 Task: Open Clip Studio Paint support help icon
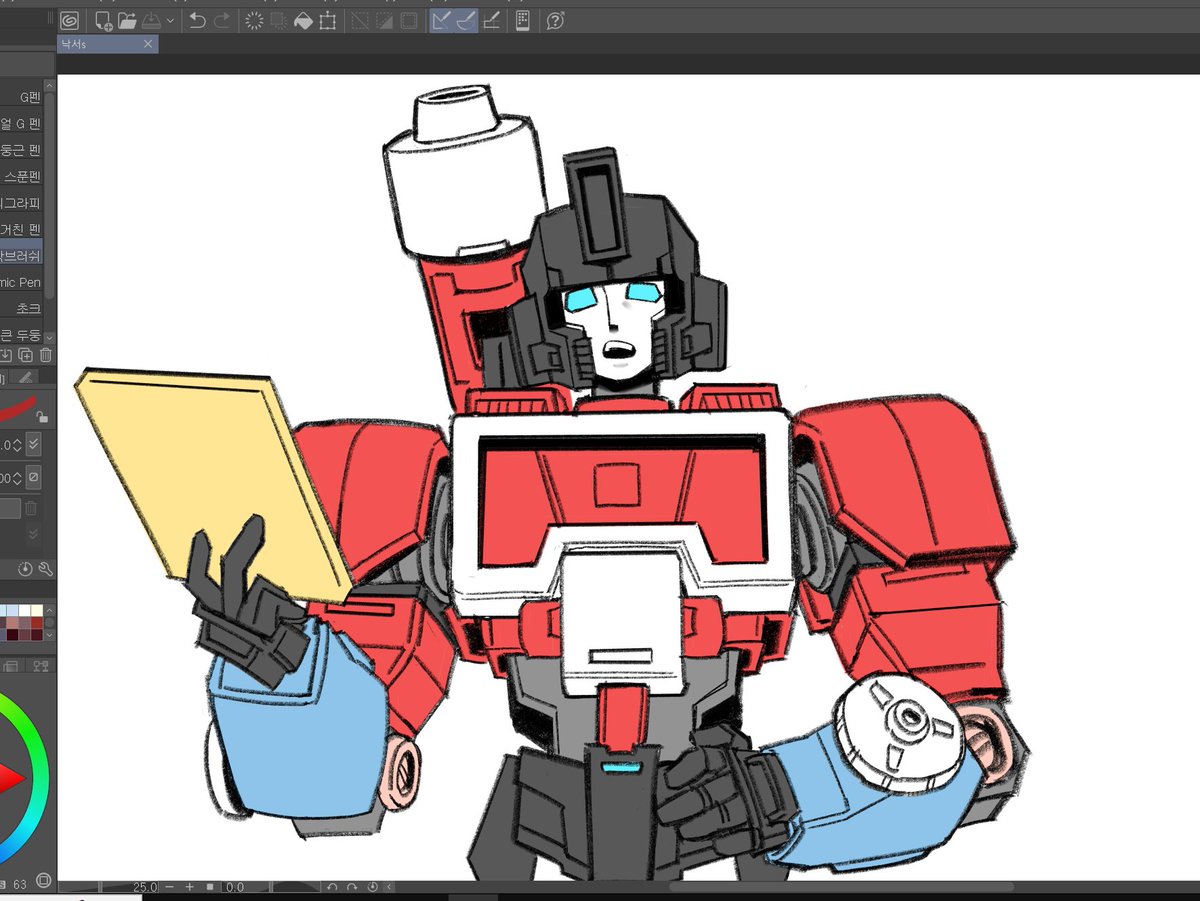(556, 20)
